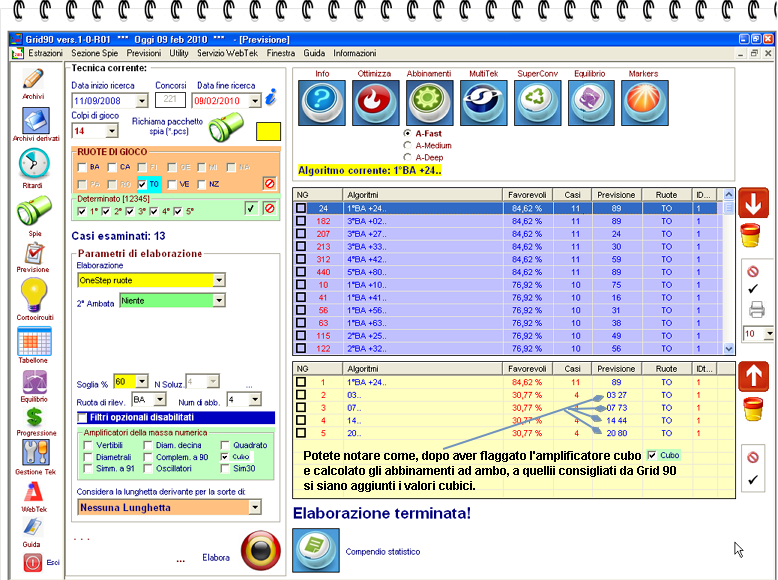
Task: Open the Compendio statistico icon
Action: tap(314, 549)
